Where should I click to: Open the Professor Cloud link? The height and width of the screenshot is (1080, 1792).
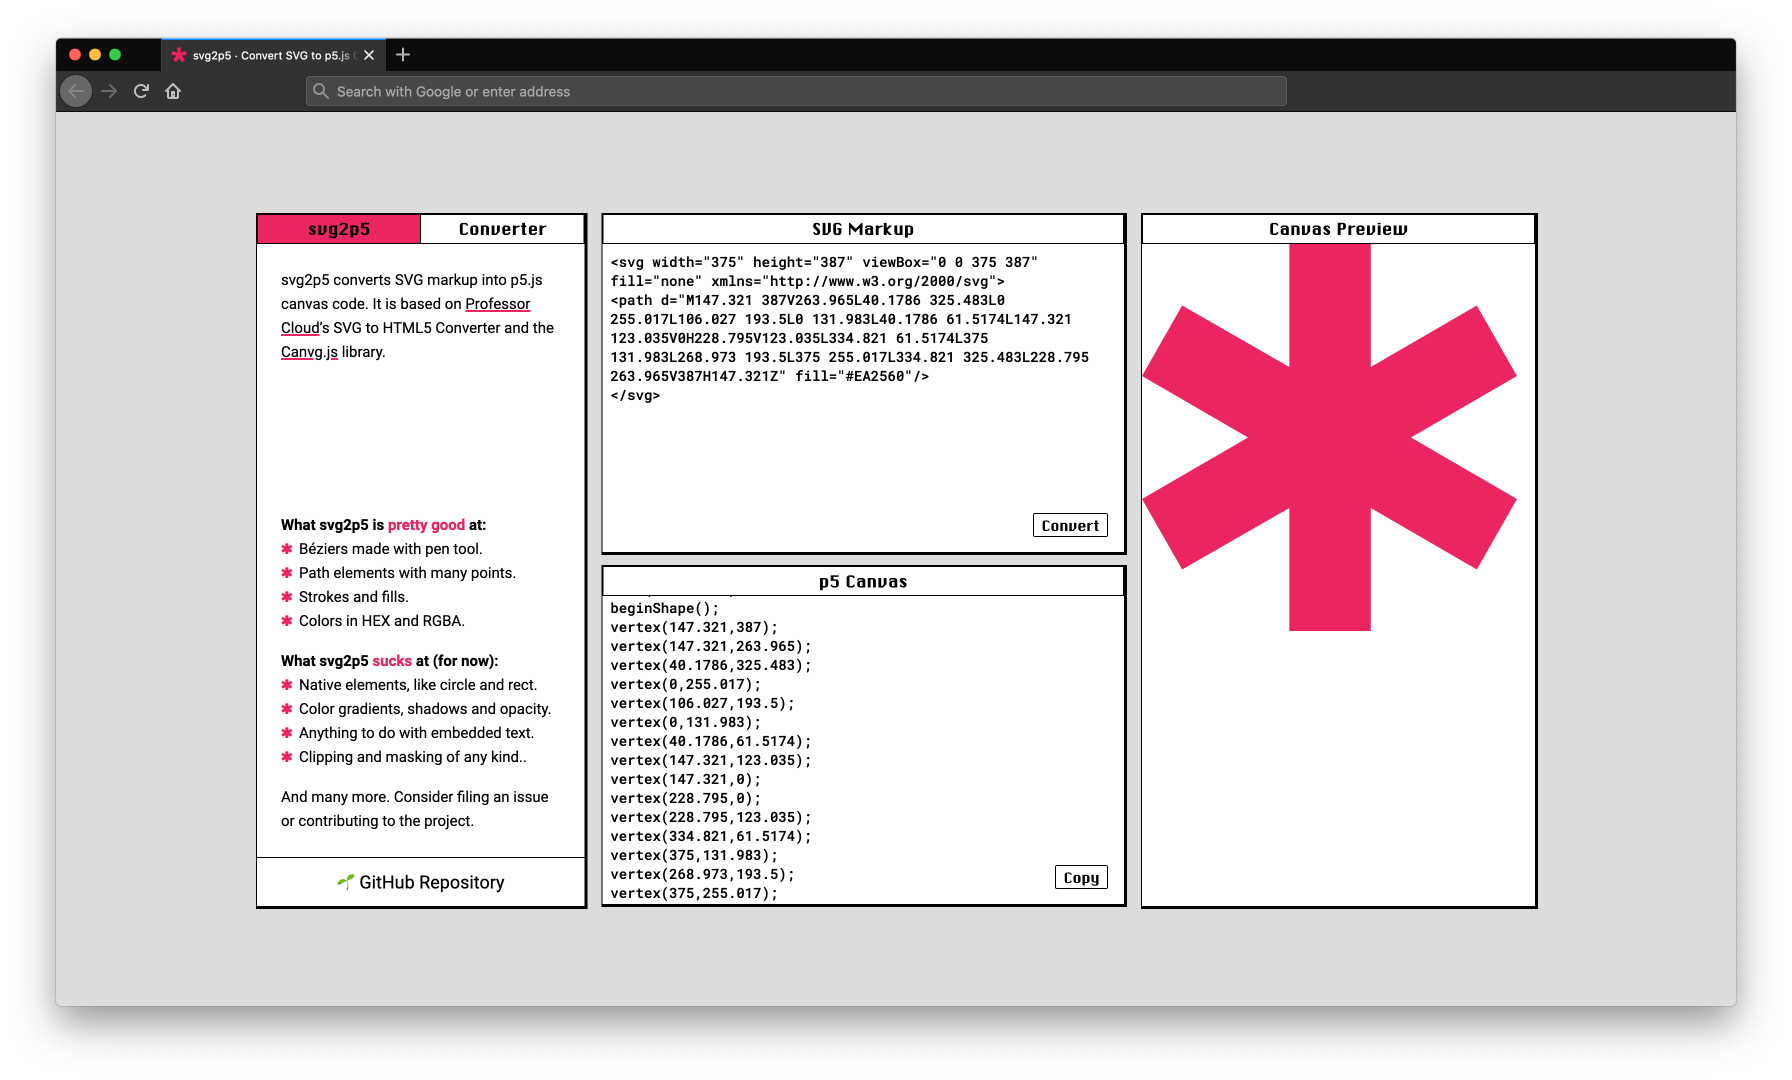pyautogui.click(x=405, y=316)
